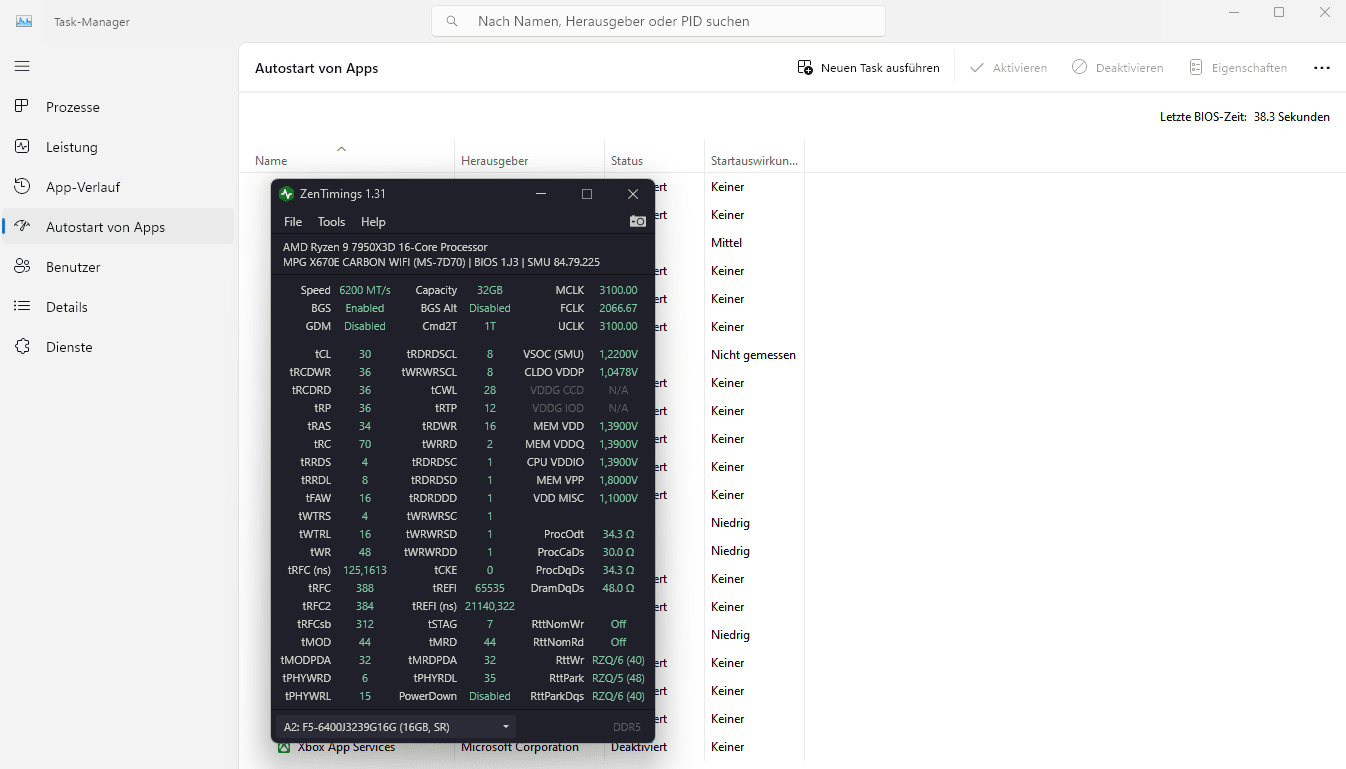1346x769 pixels.
Task: Open the Help menu in ZenTimings
Action: (x=373, y=222)
